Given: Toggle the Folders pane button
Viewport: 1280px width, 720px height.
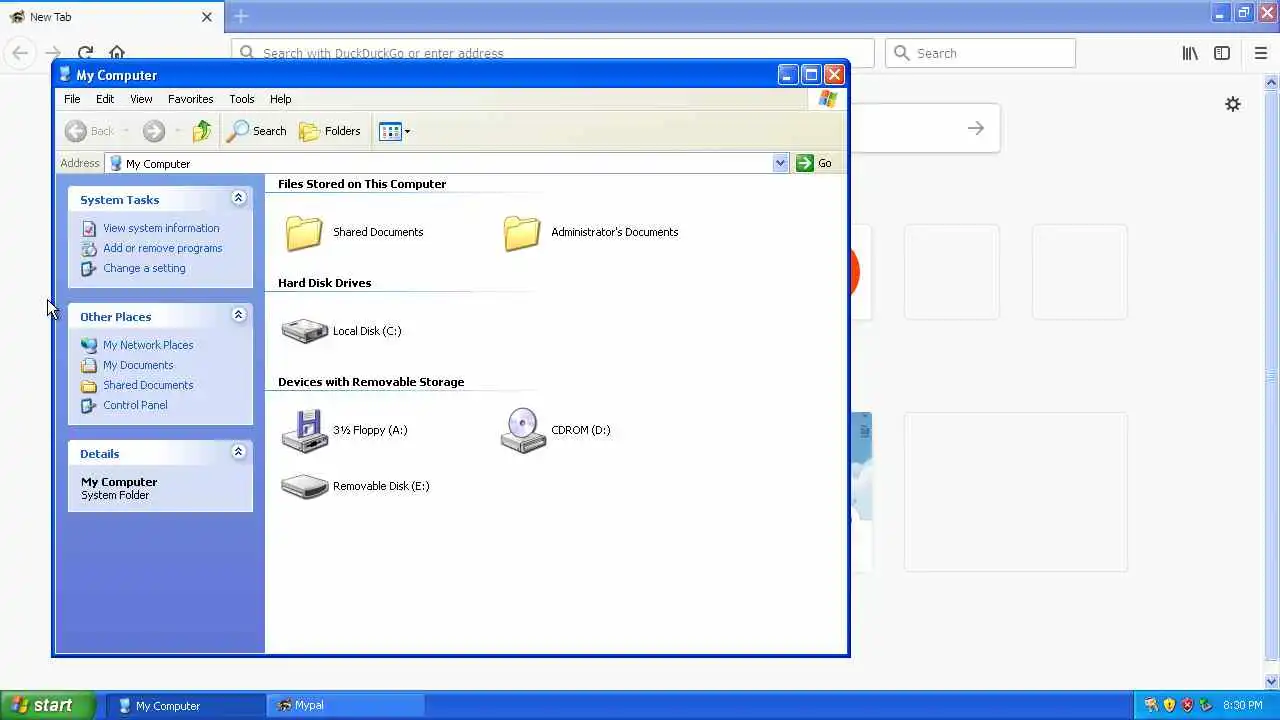Looking at the screenshot, I should [330, 131].
